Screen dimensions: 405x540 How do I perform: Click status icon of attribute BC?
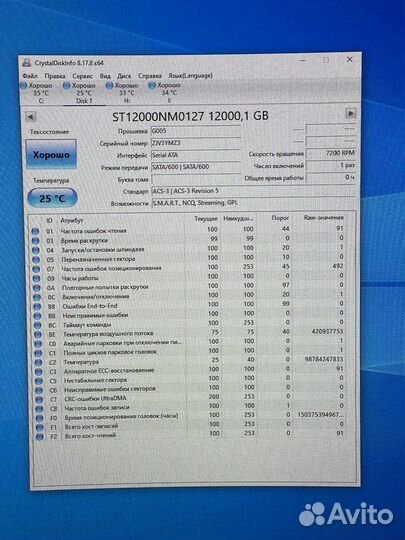(38, 325)
